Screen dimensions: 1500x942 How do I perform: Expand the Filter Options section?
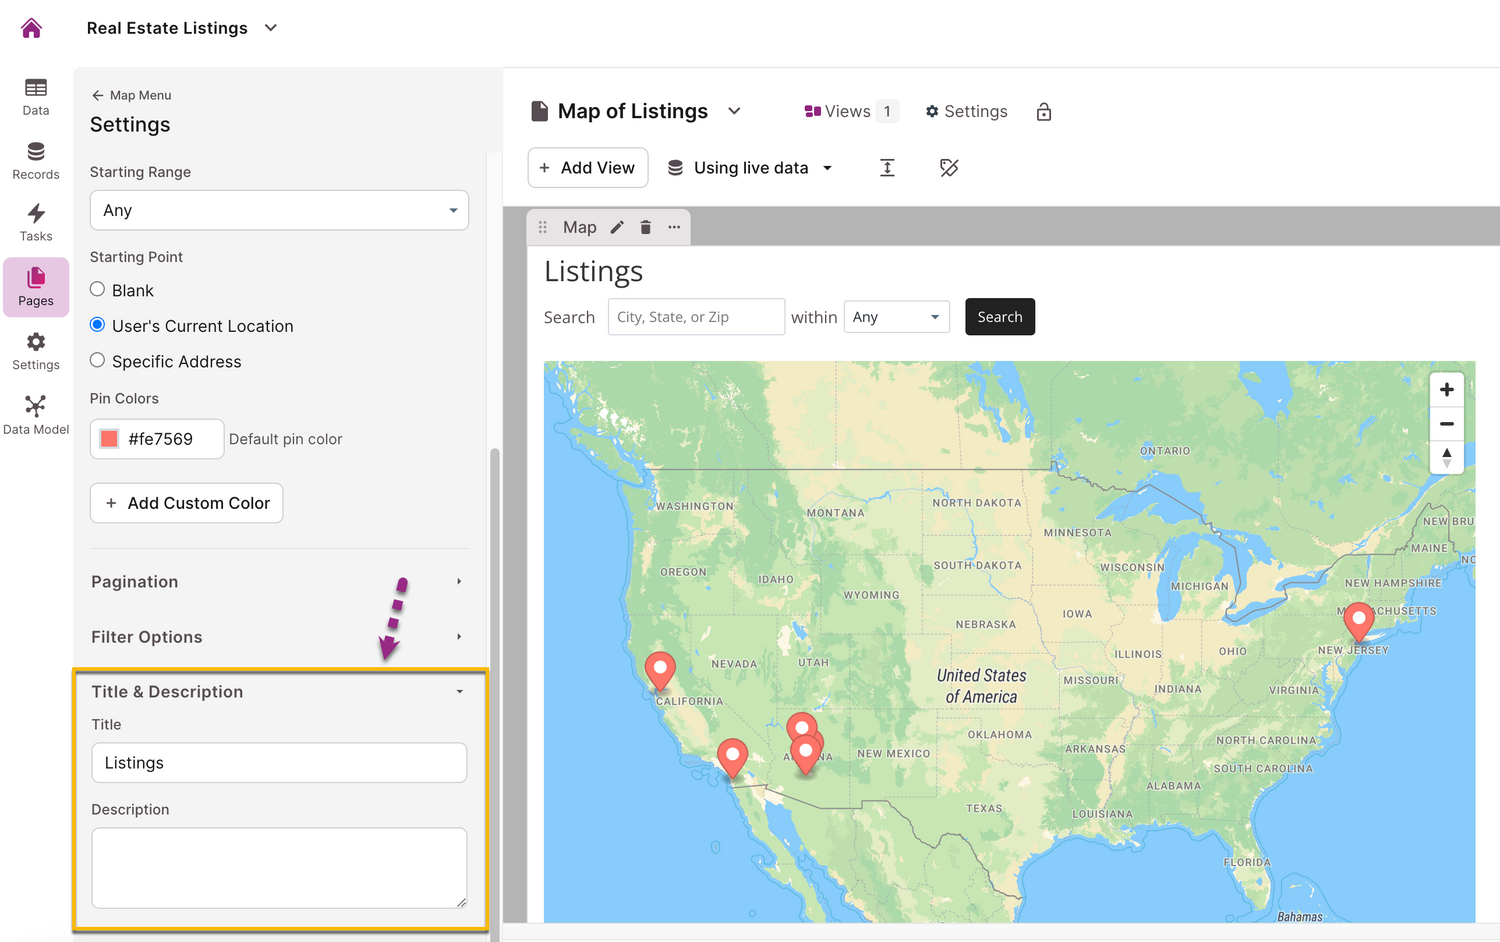[278, 637]
